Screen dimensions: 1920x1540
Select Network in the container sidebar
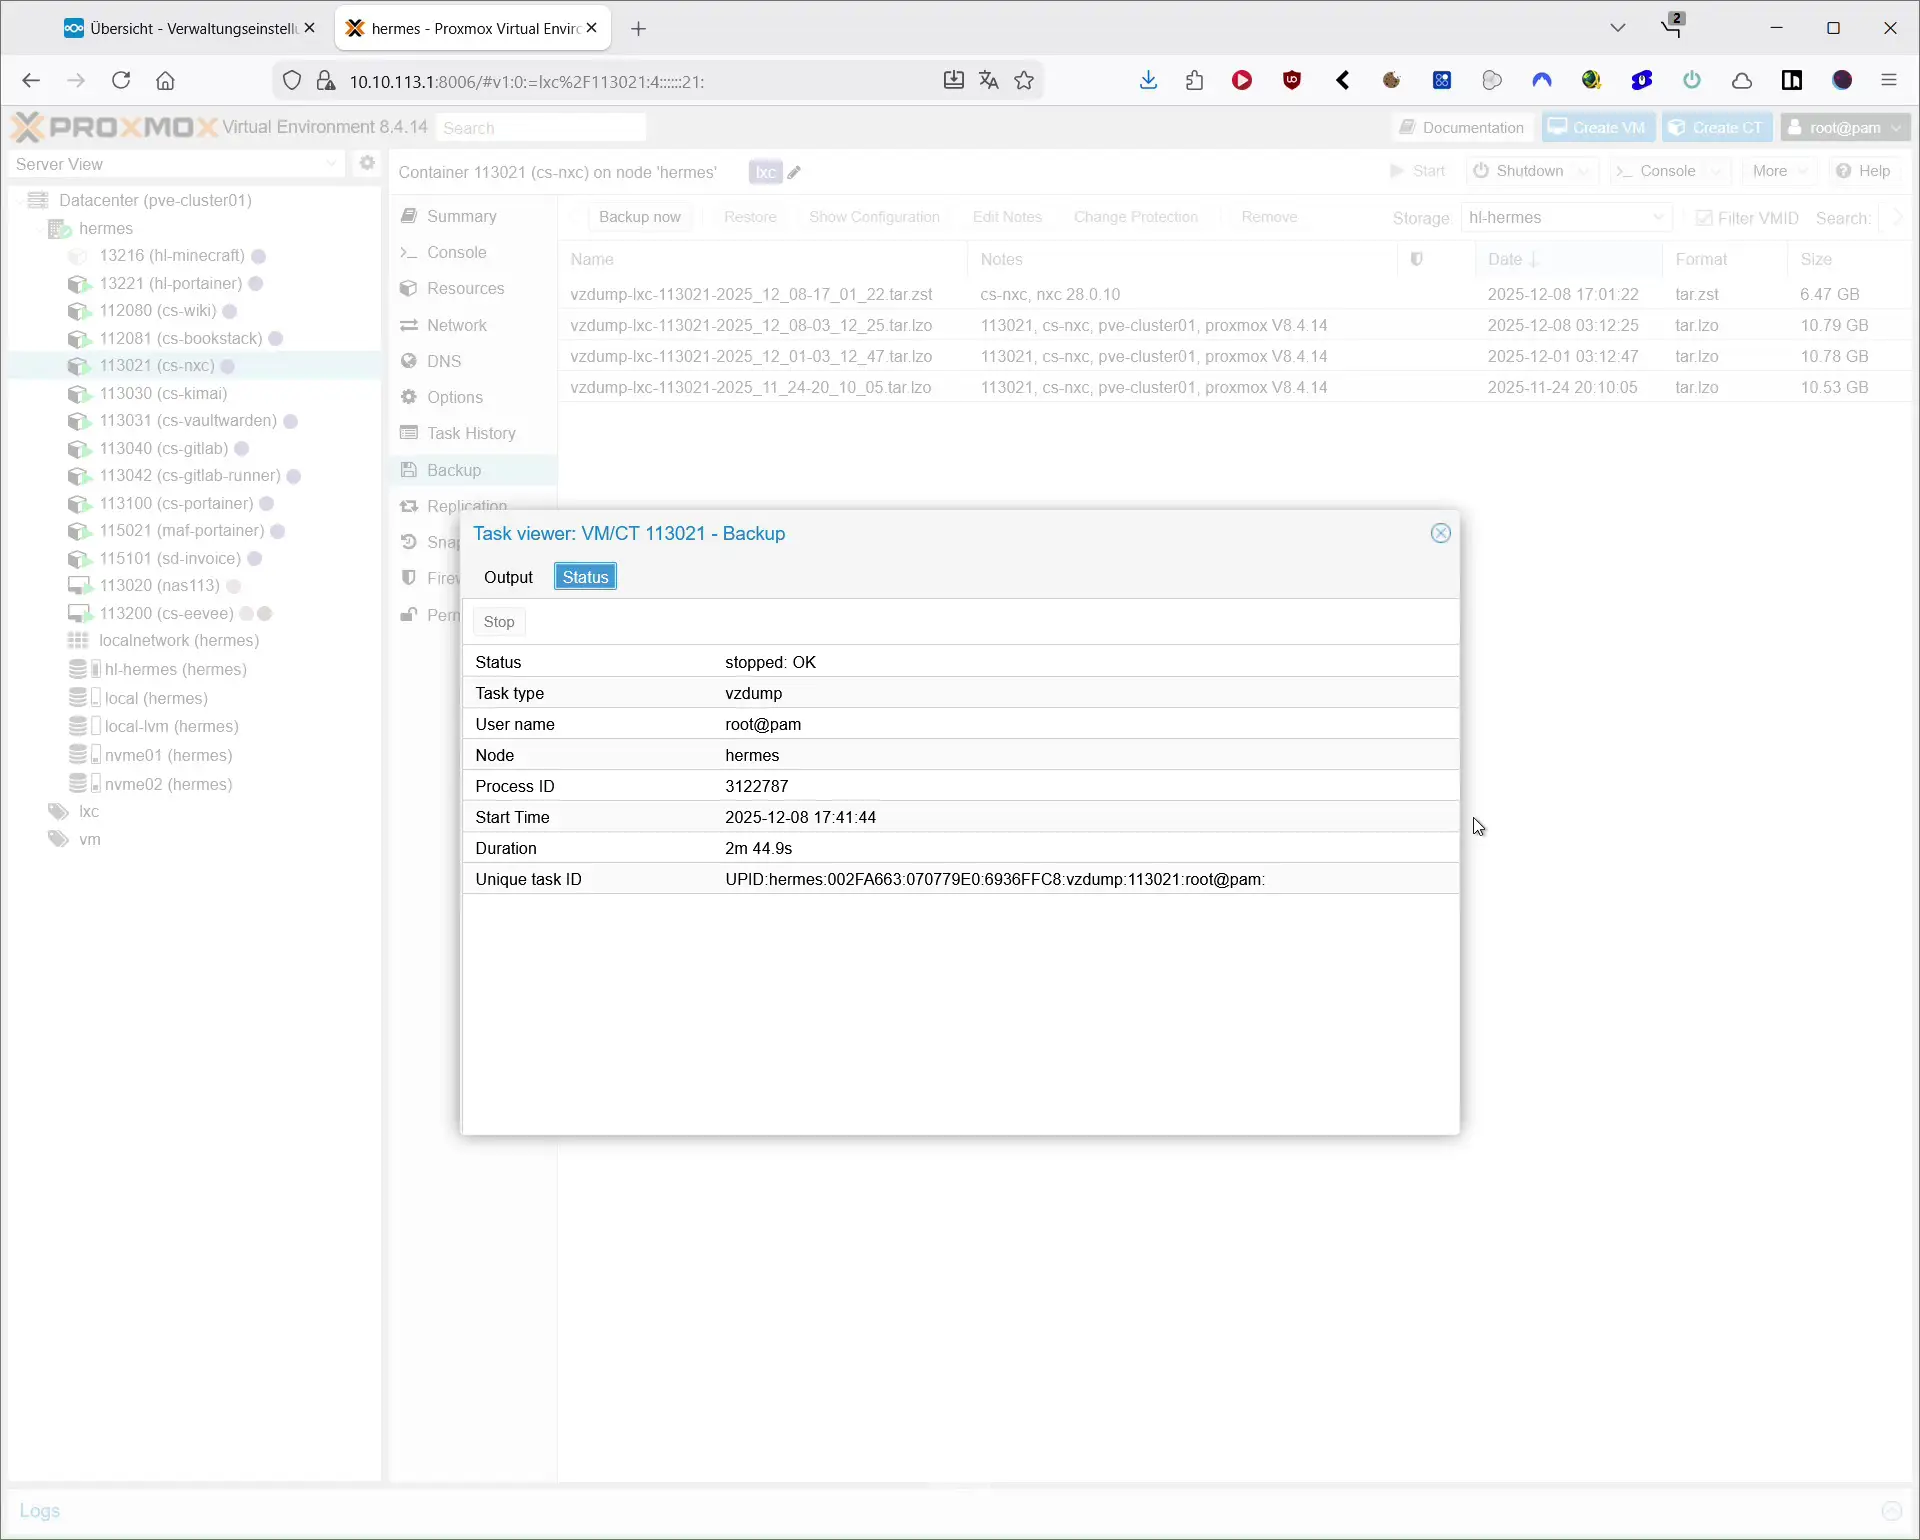coord(457,325)
